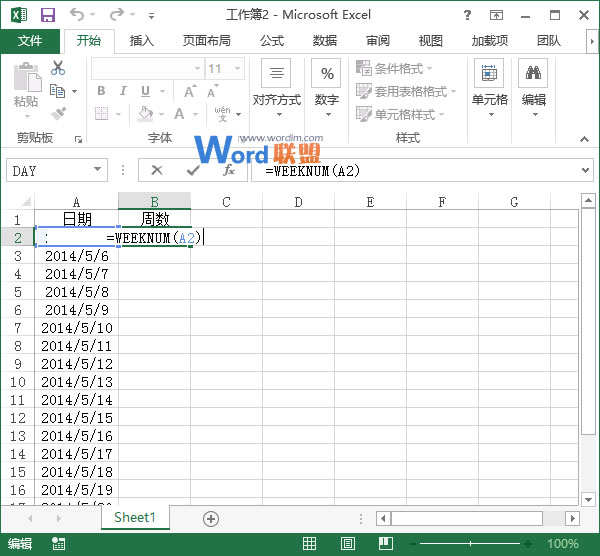
Task: Open 条件格式 conditional formatting menu
Action: click(x=394, y=68)
